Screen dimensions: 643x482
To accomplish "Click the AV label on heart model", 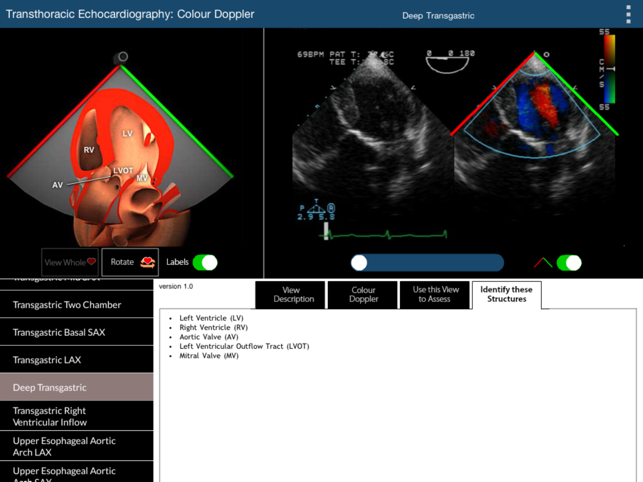I will 57,185.
